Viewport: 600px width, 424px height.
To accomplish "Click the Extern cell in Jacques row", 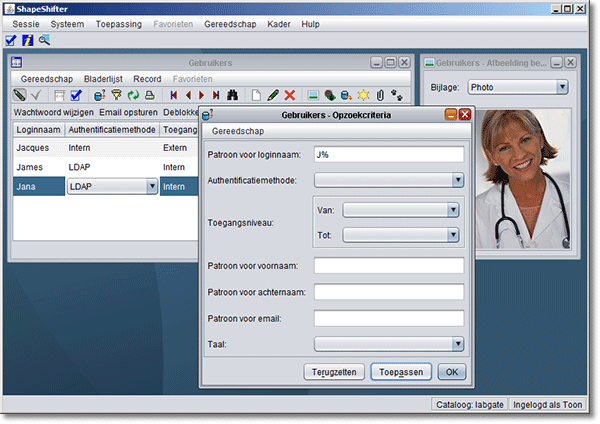I will point(179,148).
